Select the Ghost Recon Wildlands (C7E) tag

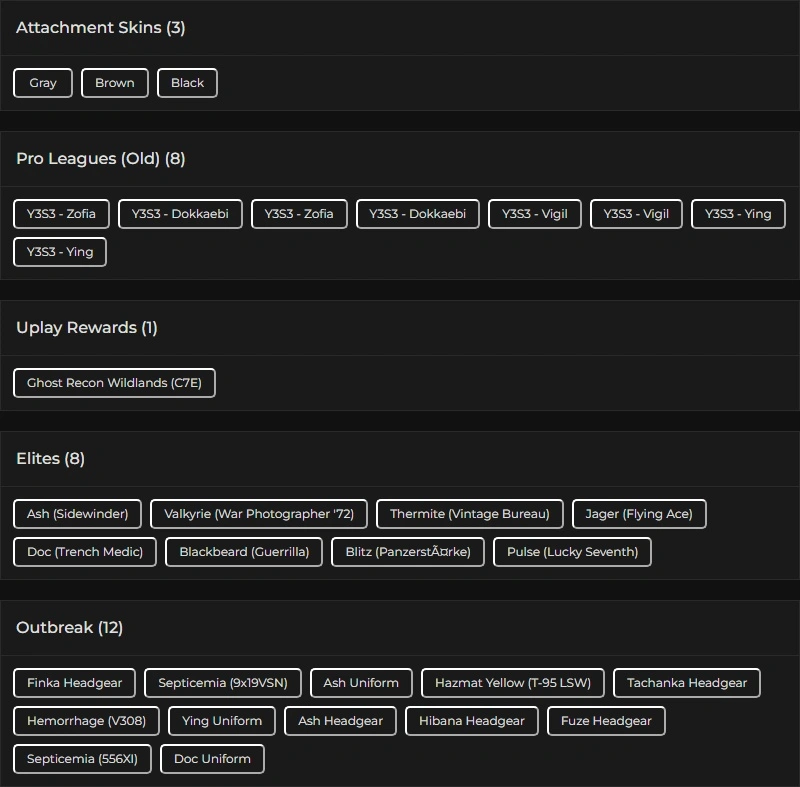coord(114,383)
